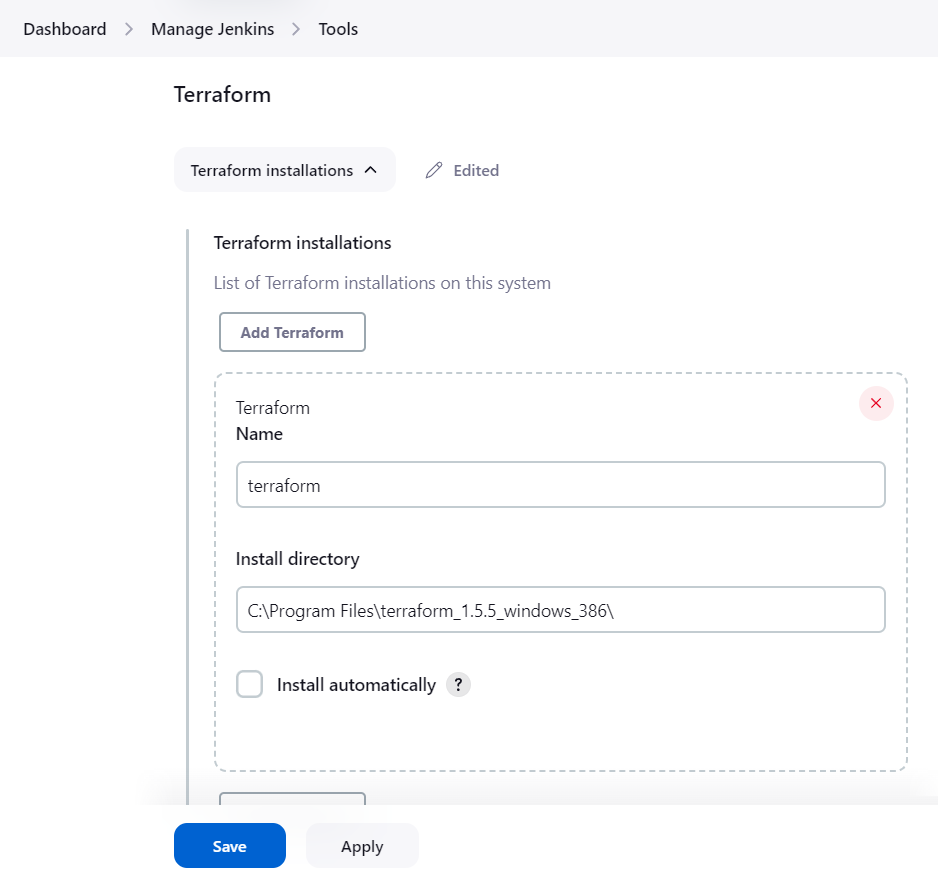Click the Install automatically label
Image resolution: width=938 pixels, height=892 pixels.
[x=357, y=685]
